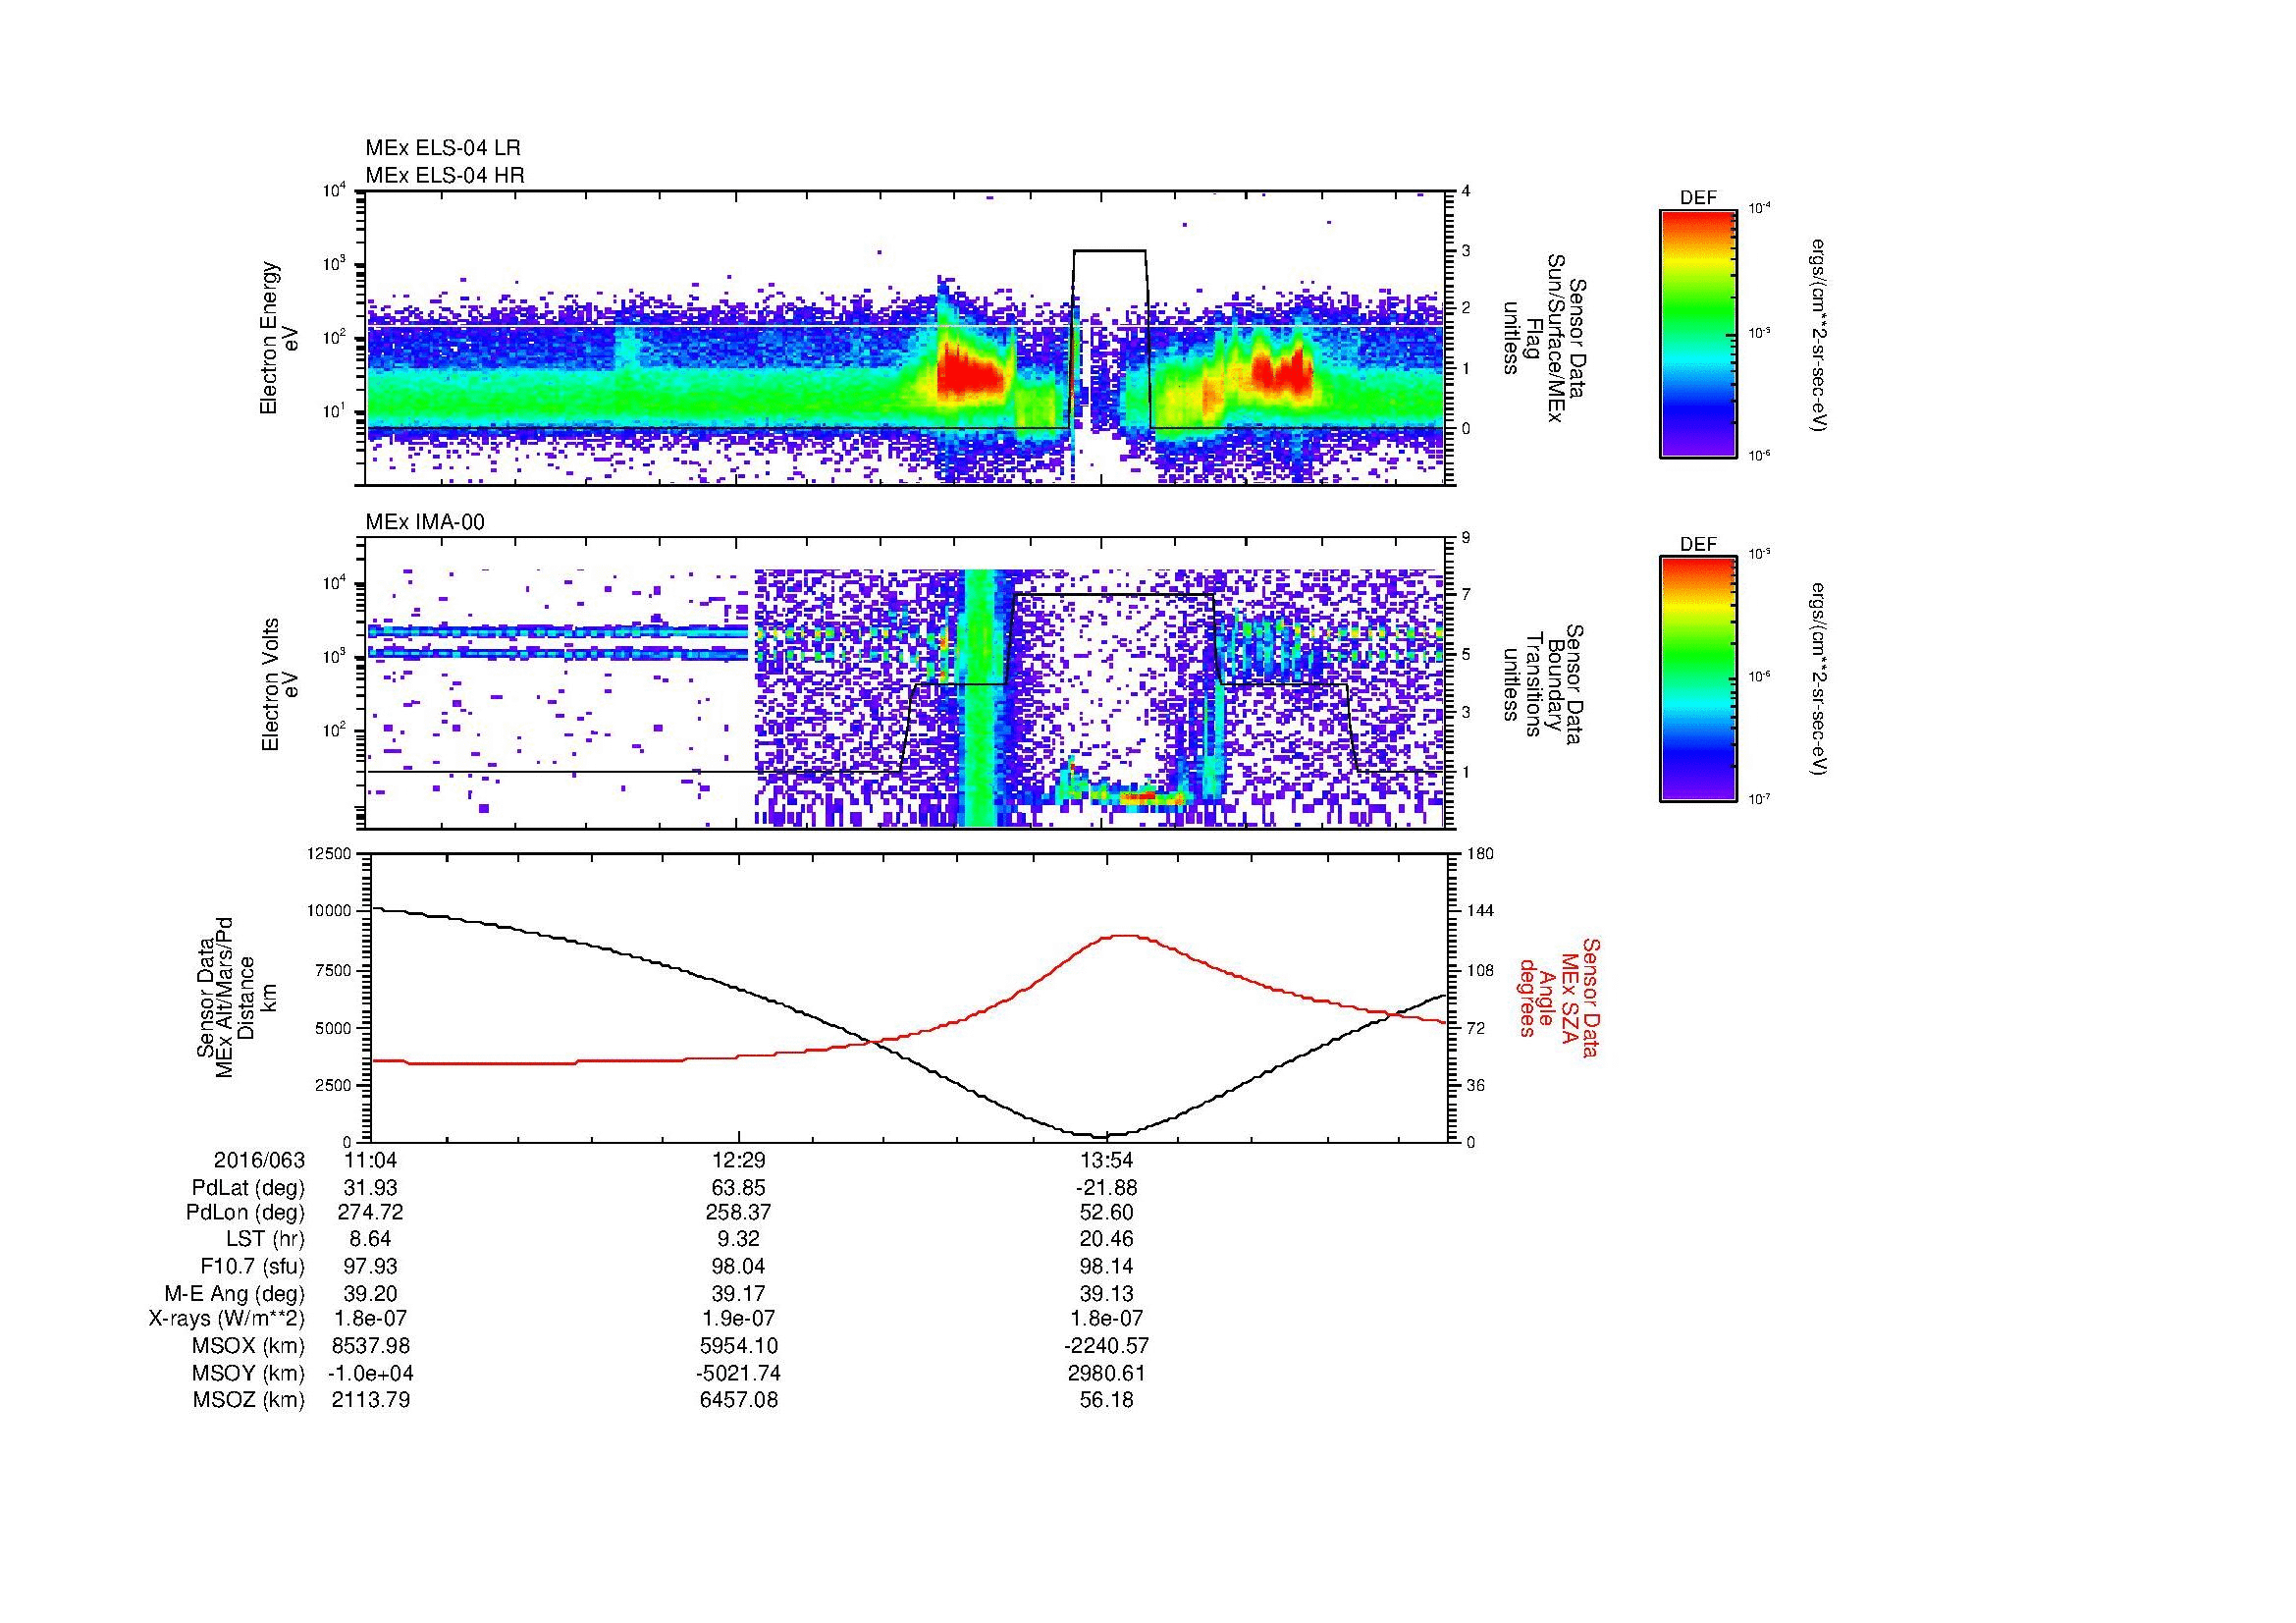Click the PdLat value -21.88
This screenshot has width=2296, height=1623.
click(1106, 1188)
